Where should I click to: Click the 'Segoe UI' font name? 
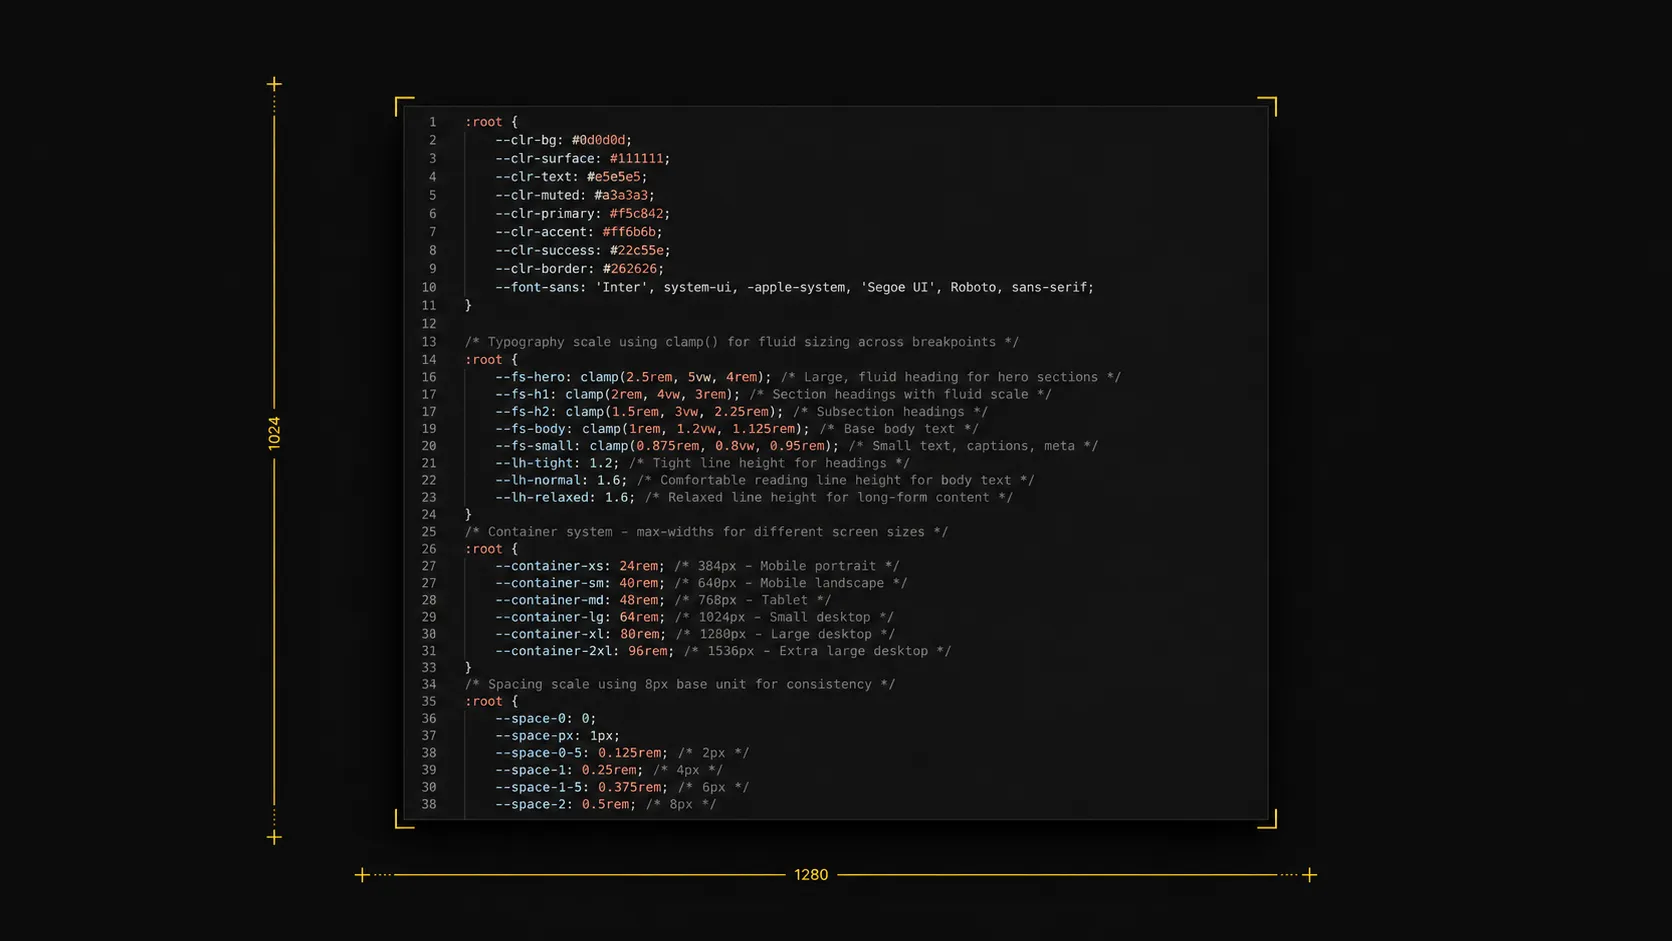click(900, 287)
